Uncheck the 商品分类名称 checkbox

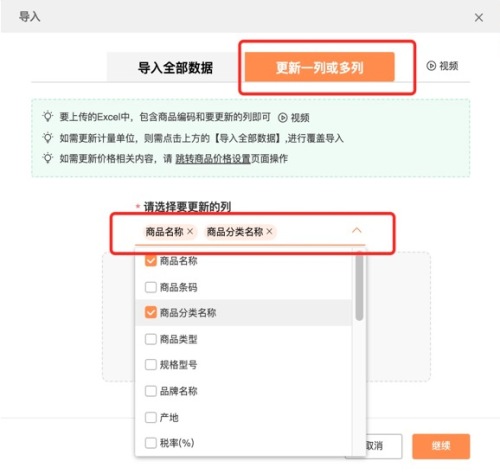point(151,312)
